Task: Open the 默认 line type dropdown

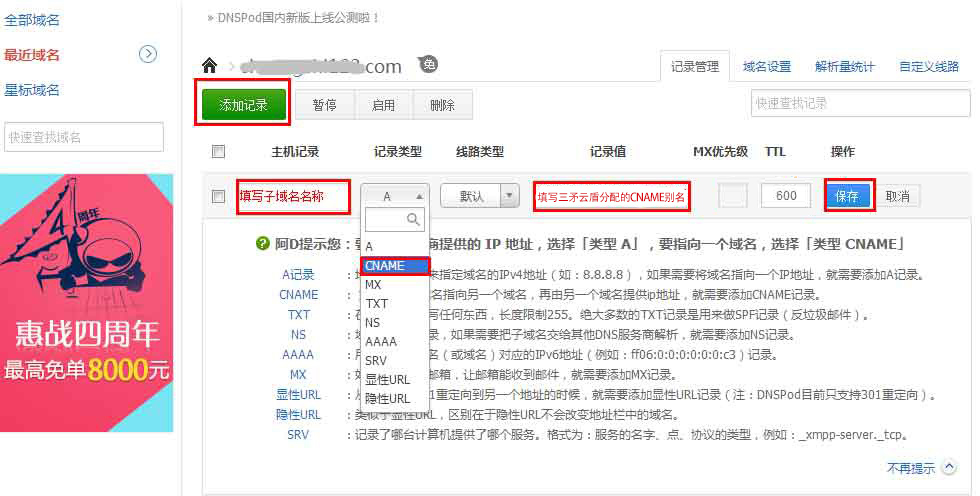Action: 480,196
